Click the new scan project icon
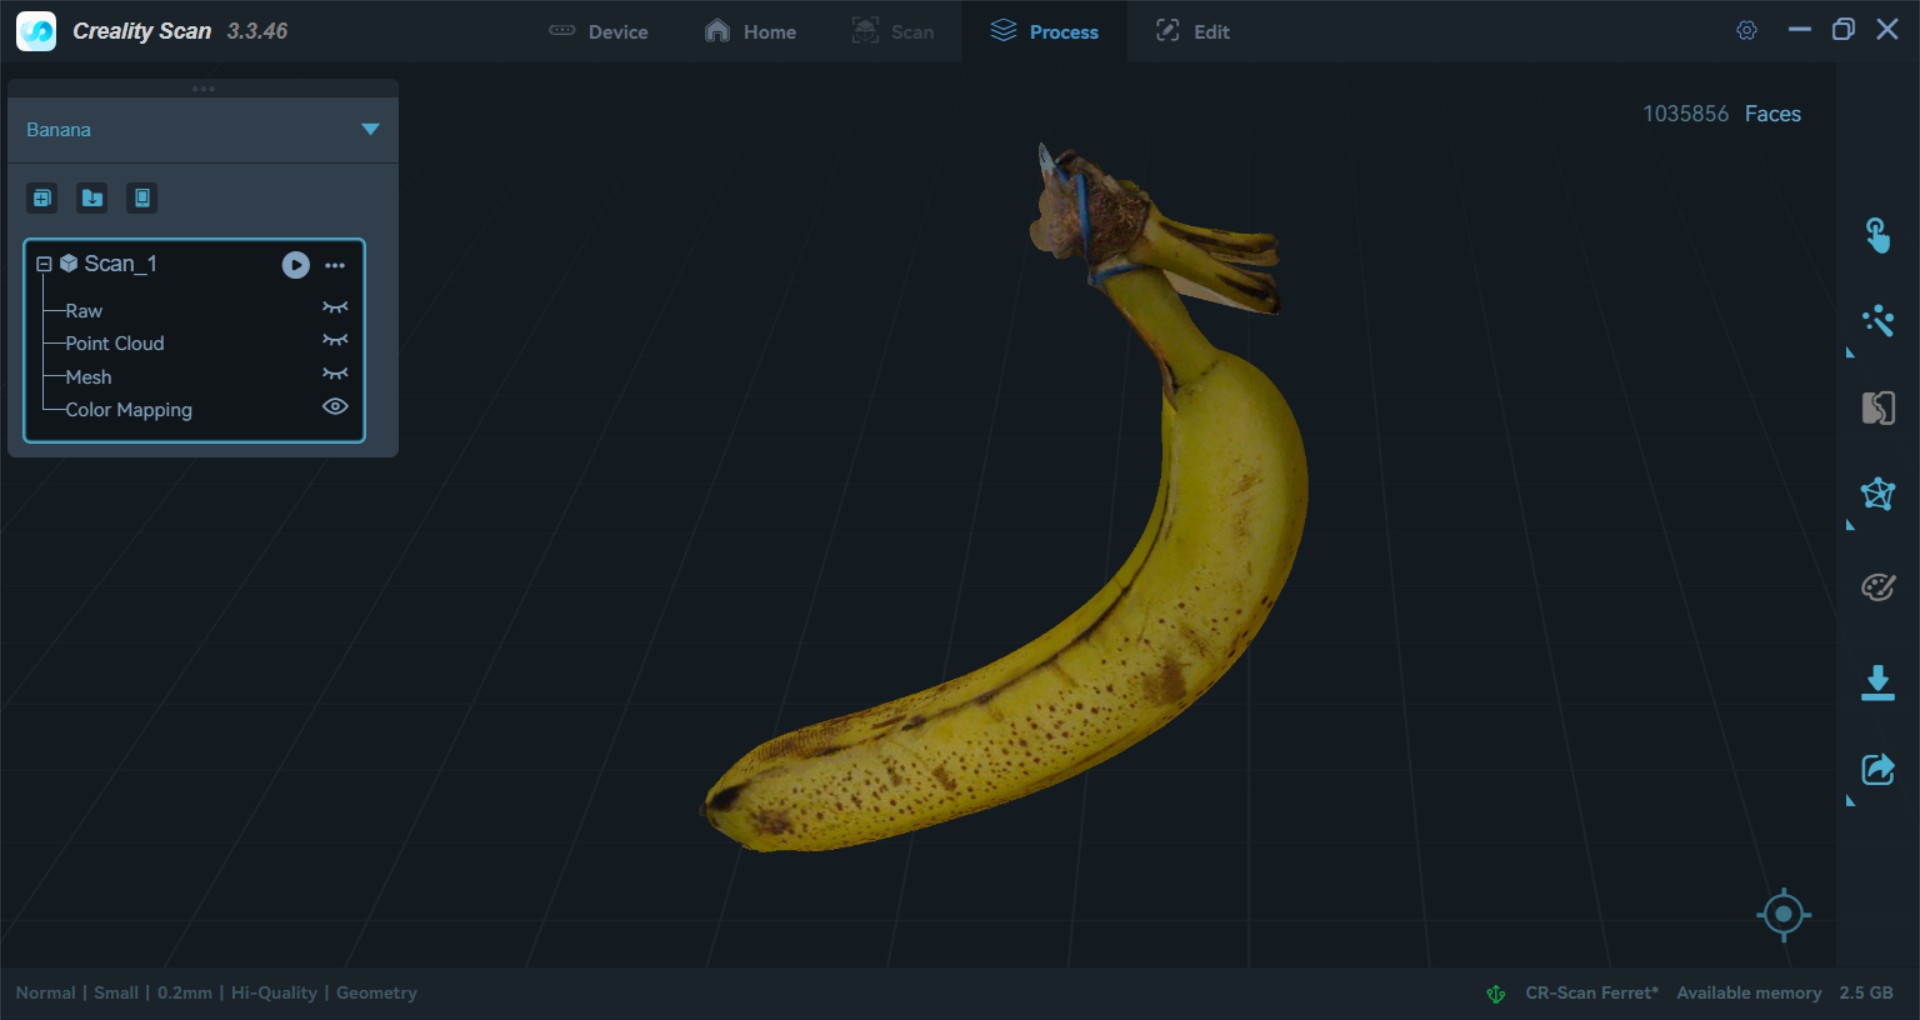Image resolution: width=1920 pixels, height=1020 pixels. [x=42, y=198]
